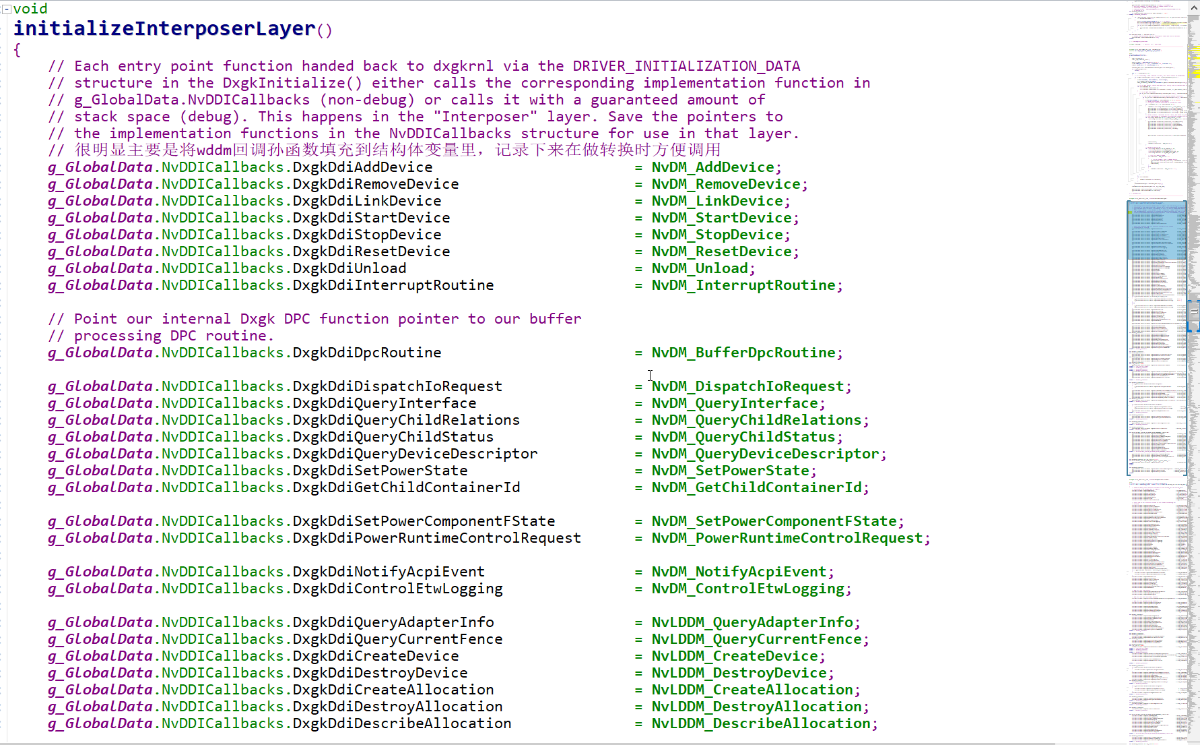Click the void keyword above the function
Screen dimensions: 1200x745
[x=30, y=9]
